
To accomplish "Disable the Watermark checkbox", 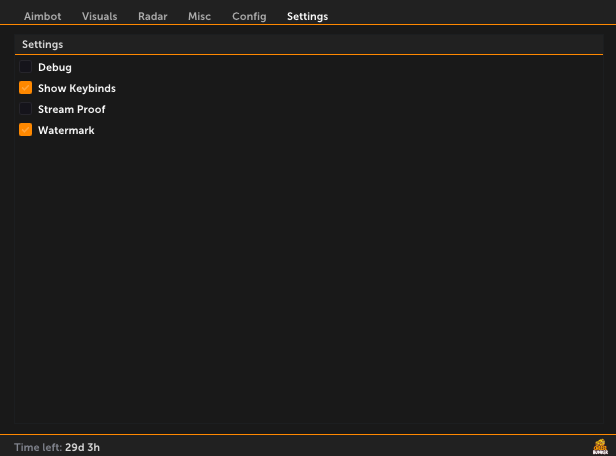I will point(26,130).
